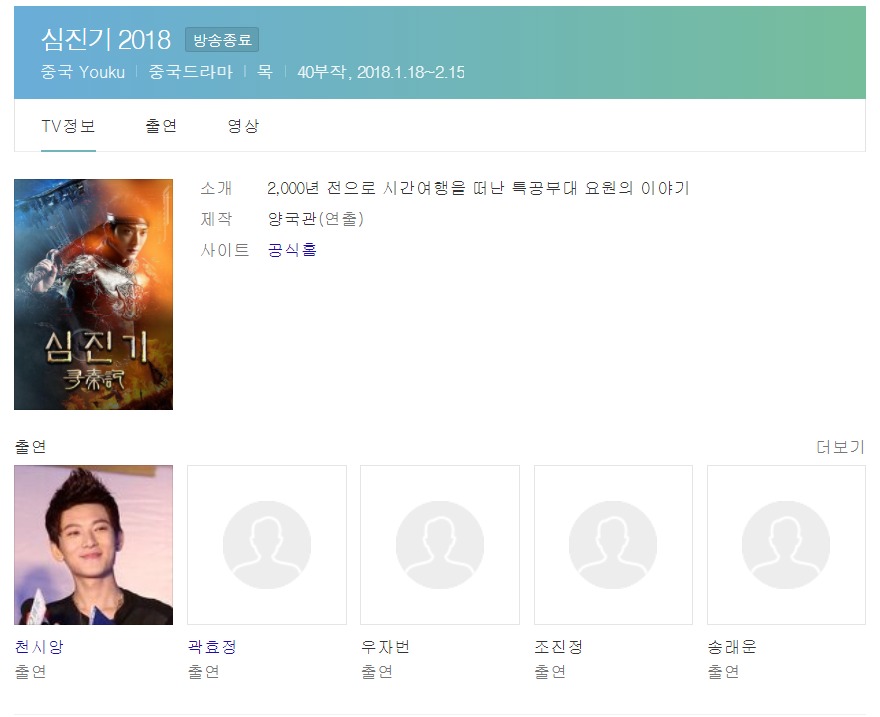
Task: Select 곽효정 placeholder profile icon
Action: 267,545
